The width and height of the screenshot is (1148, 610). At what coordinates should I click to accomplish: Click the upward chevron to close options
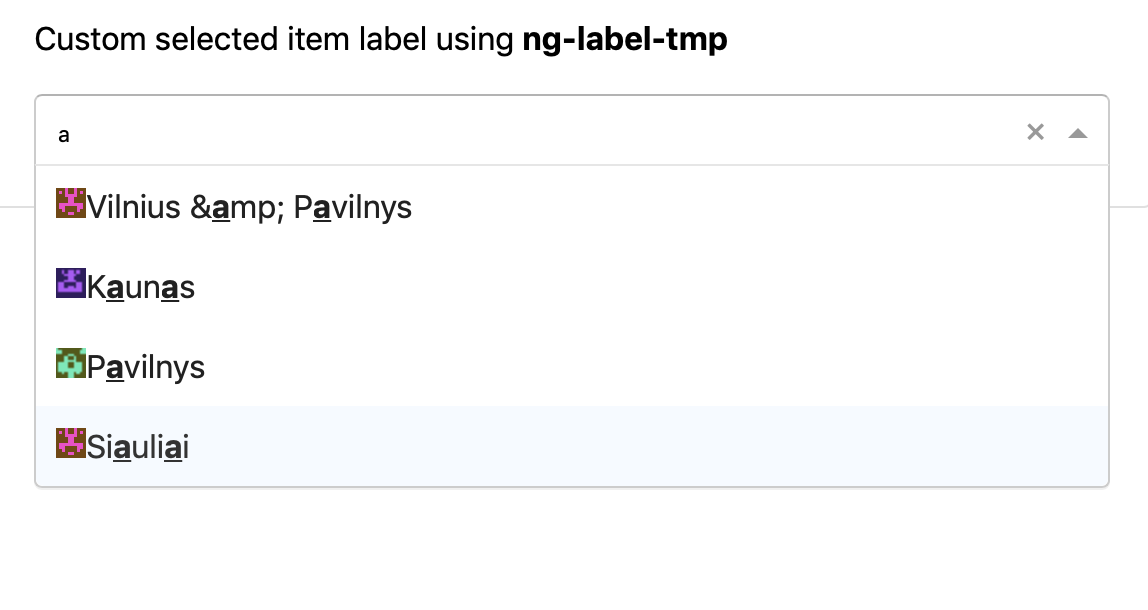(x=1078, y=132)
